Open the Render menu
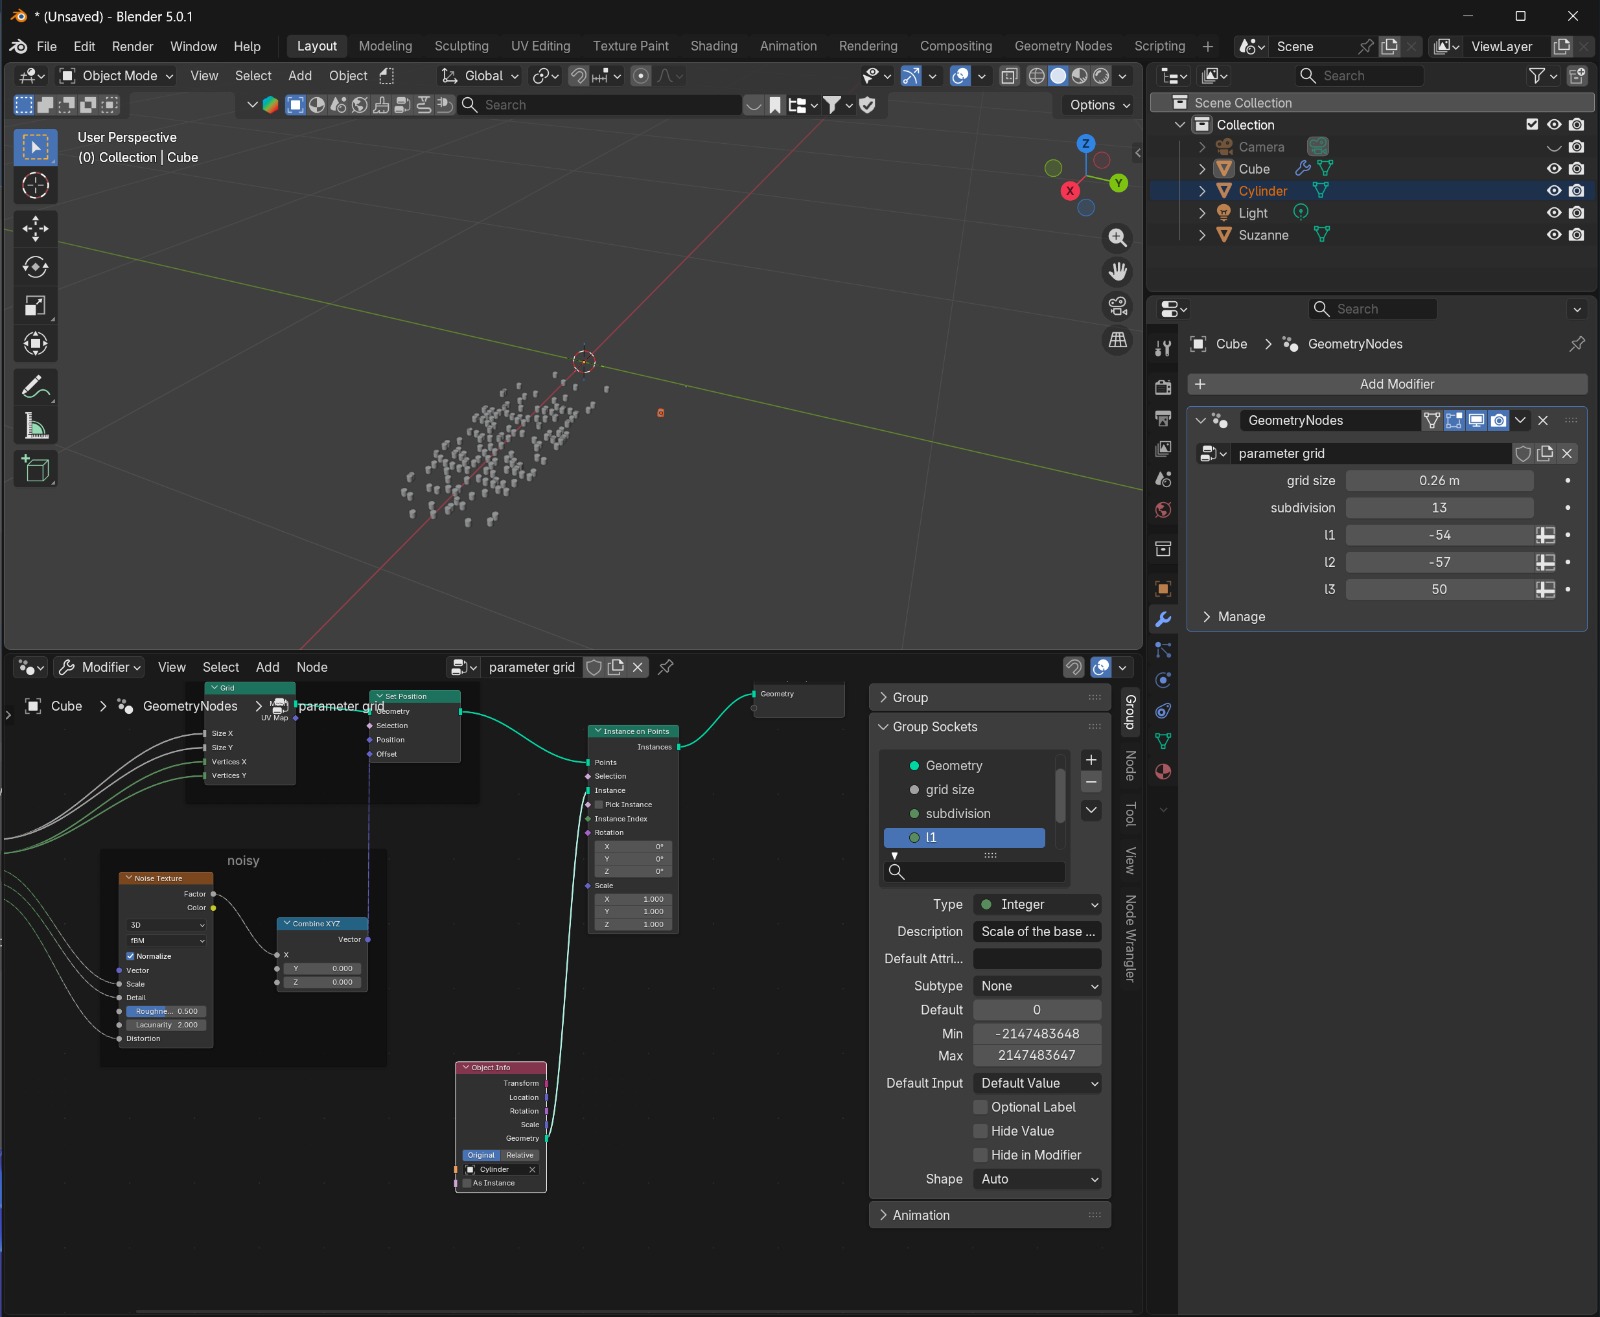The height and width of the screenshot is (1317, 1600). [132, 46]
